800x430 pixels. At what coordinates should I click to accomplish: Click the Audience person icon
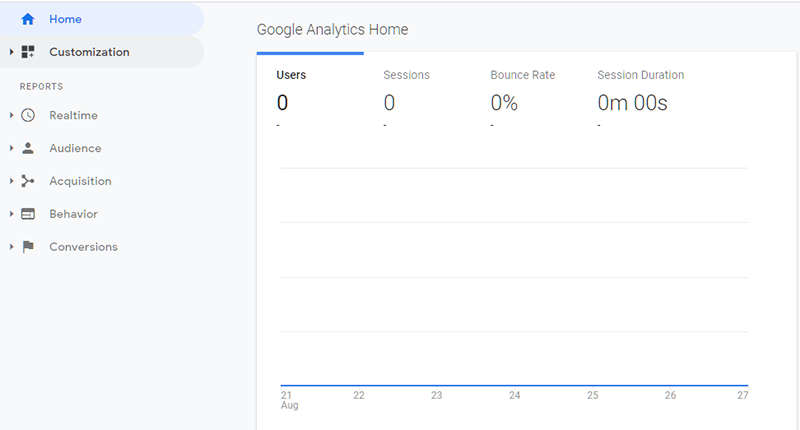pyautogui.click(x=28, y=148)
